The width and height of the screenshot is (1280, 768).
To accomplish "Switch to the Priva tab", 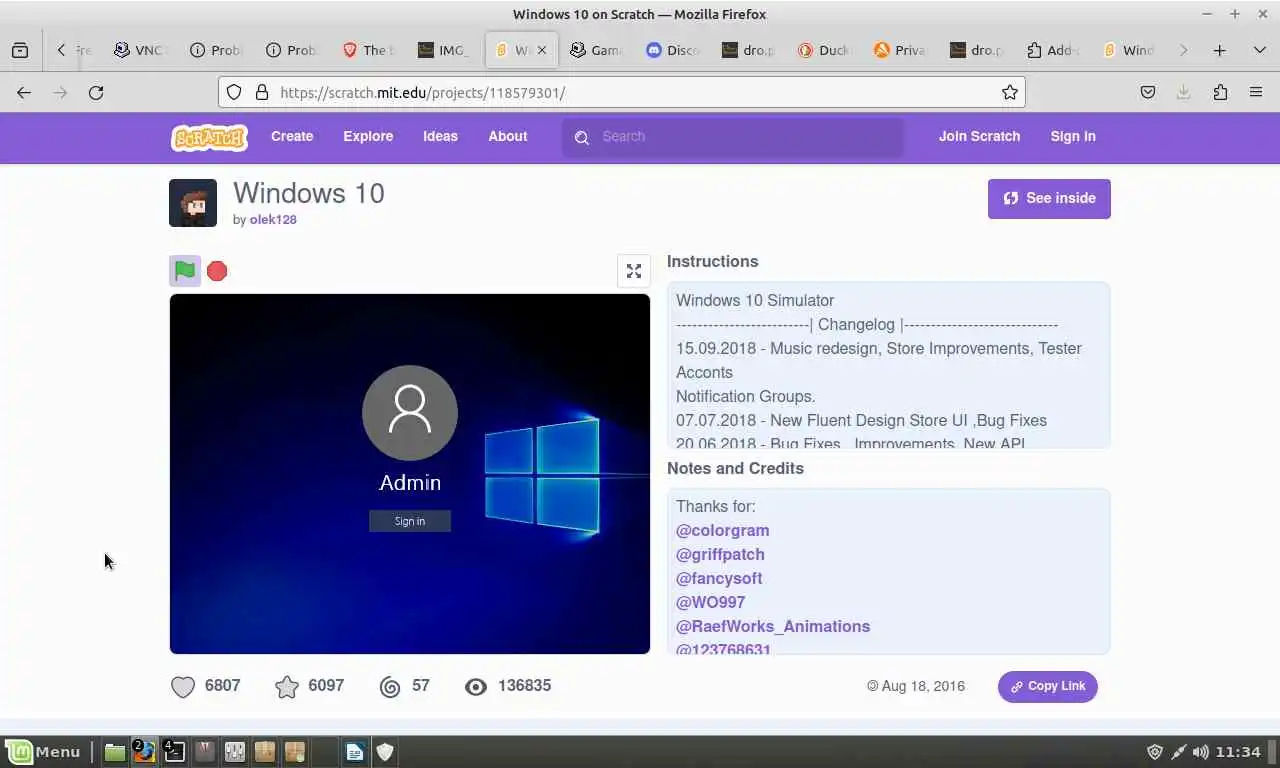I will [900, 50].
